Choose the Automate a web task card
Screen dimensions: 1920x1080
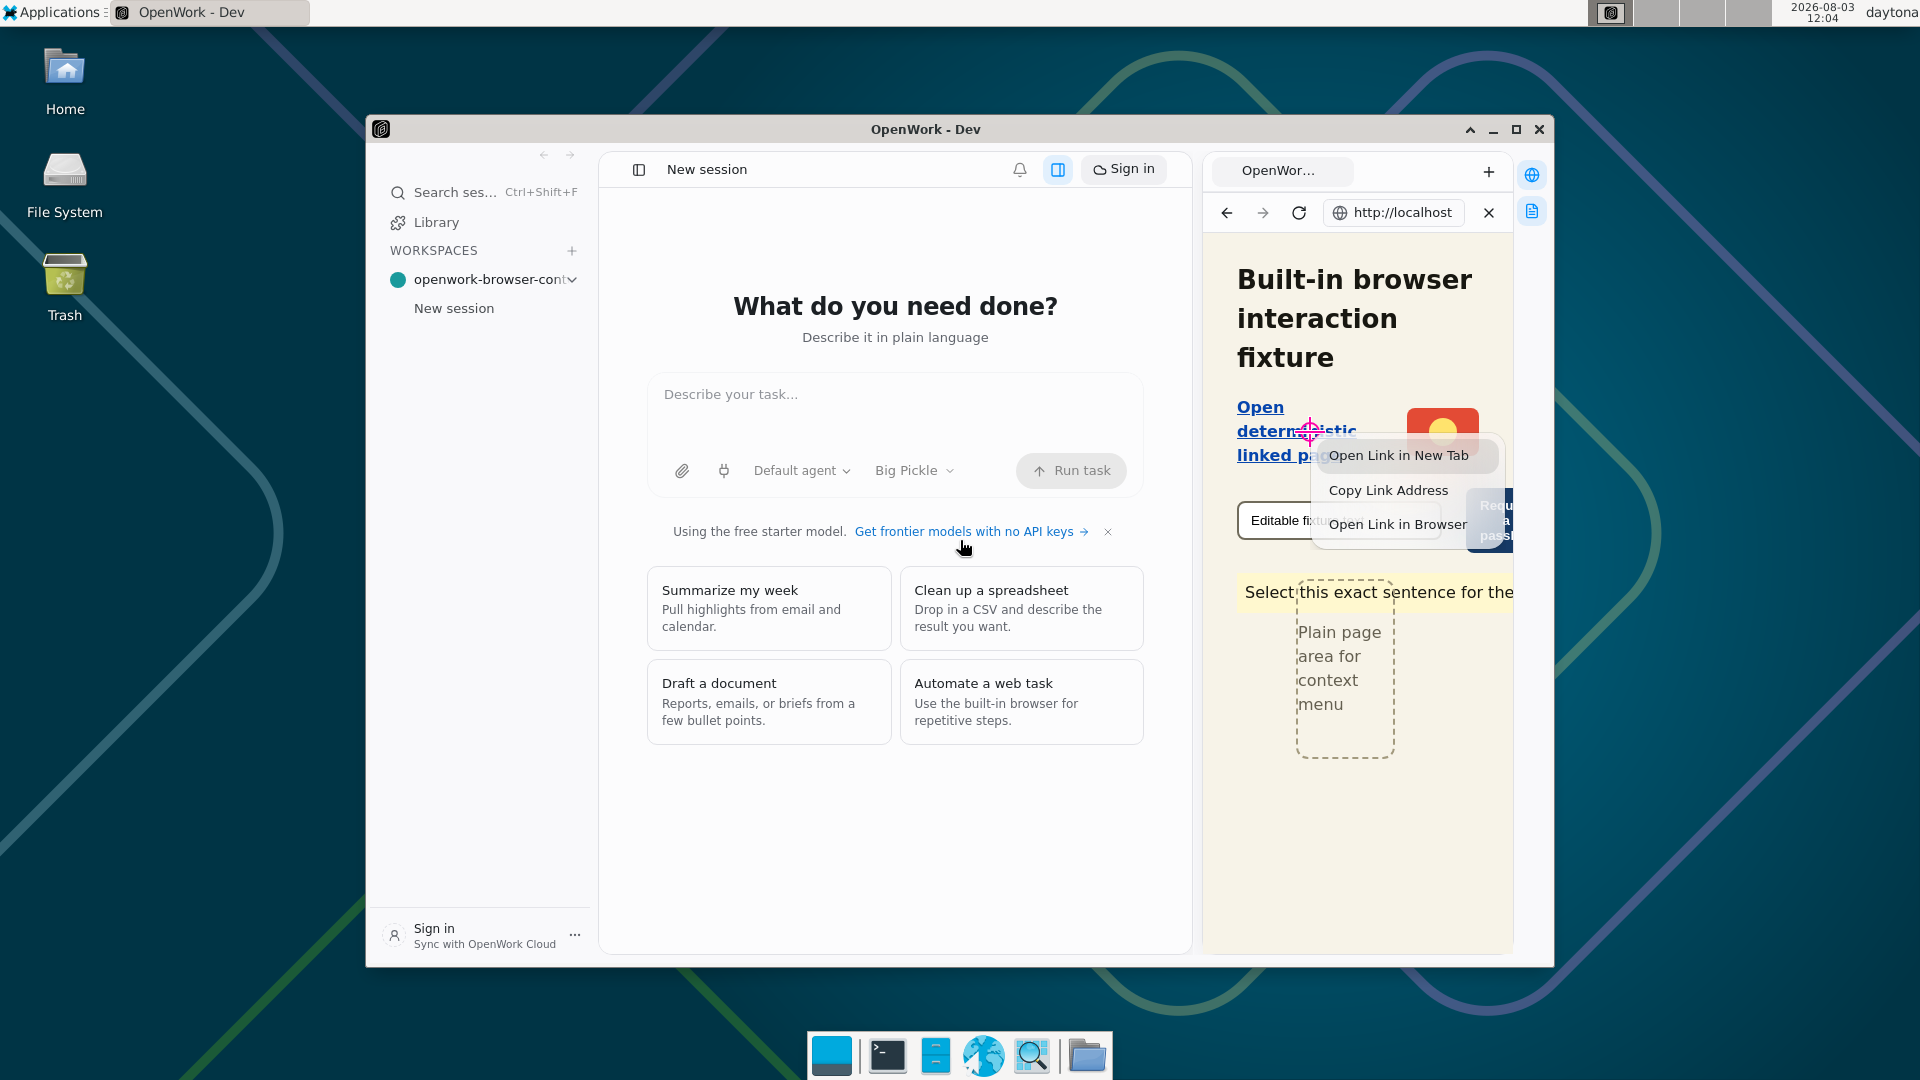coord(1021,702)
